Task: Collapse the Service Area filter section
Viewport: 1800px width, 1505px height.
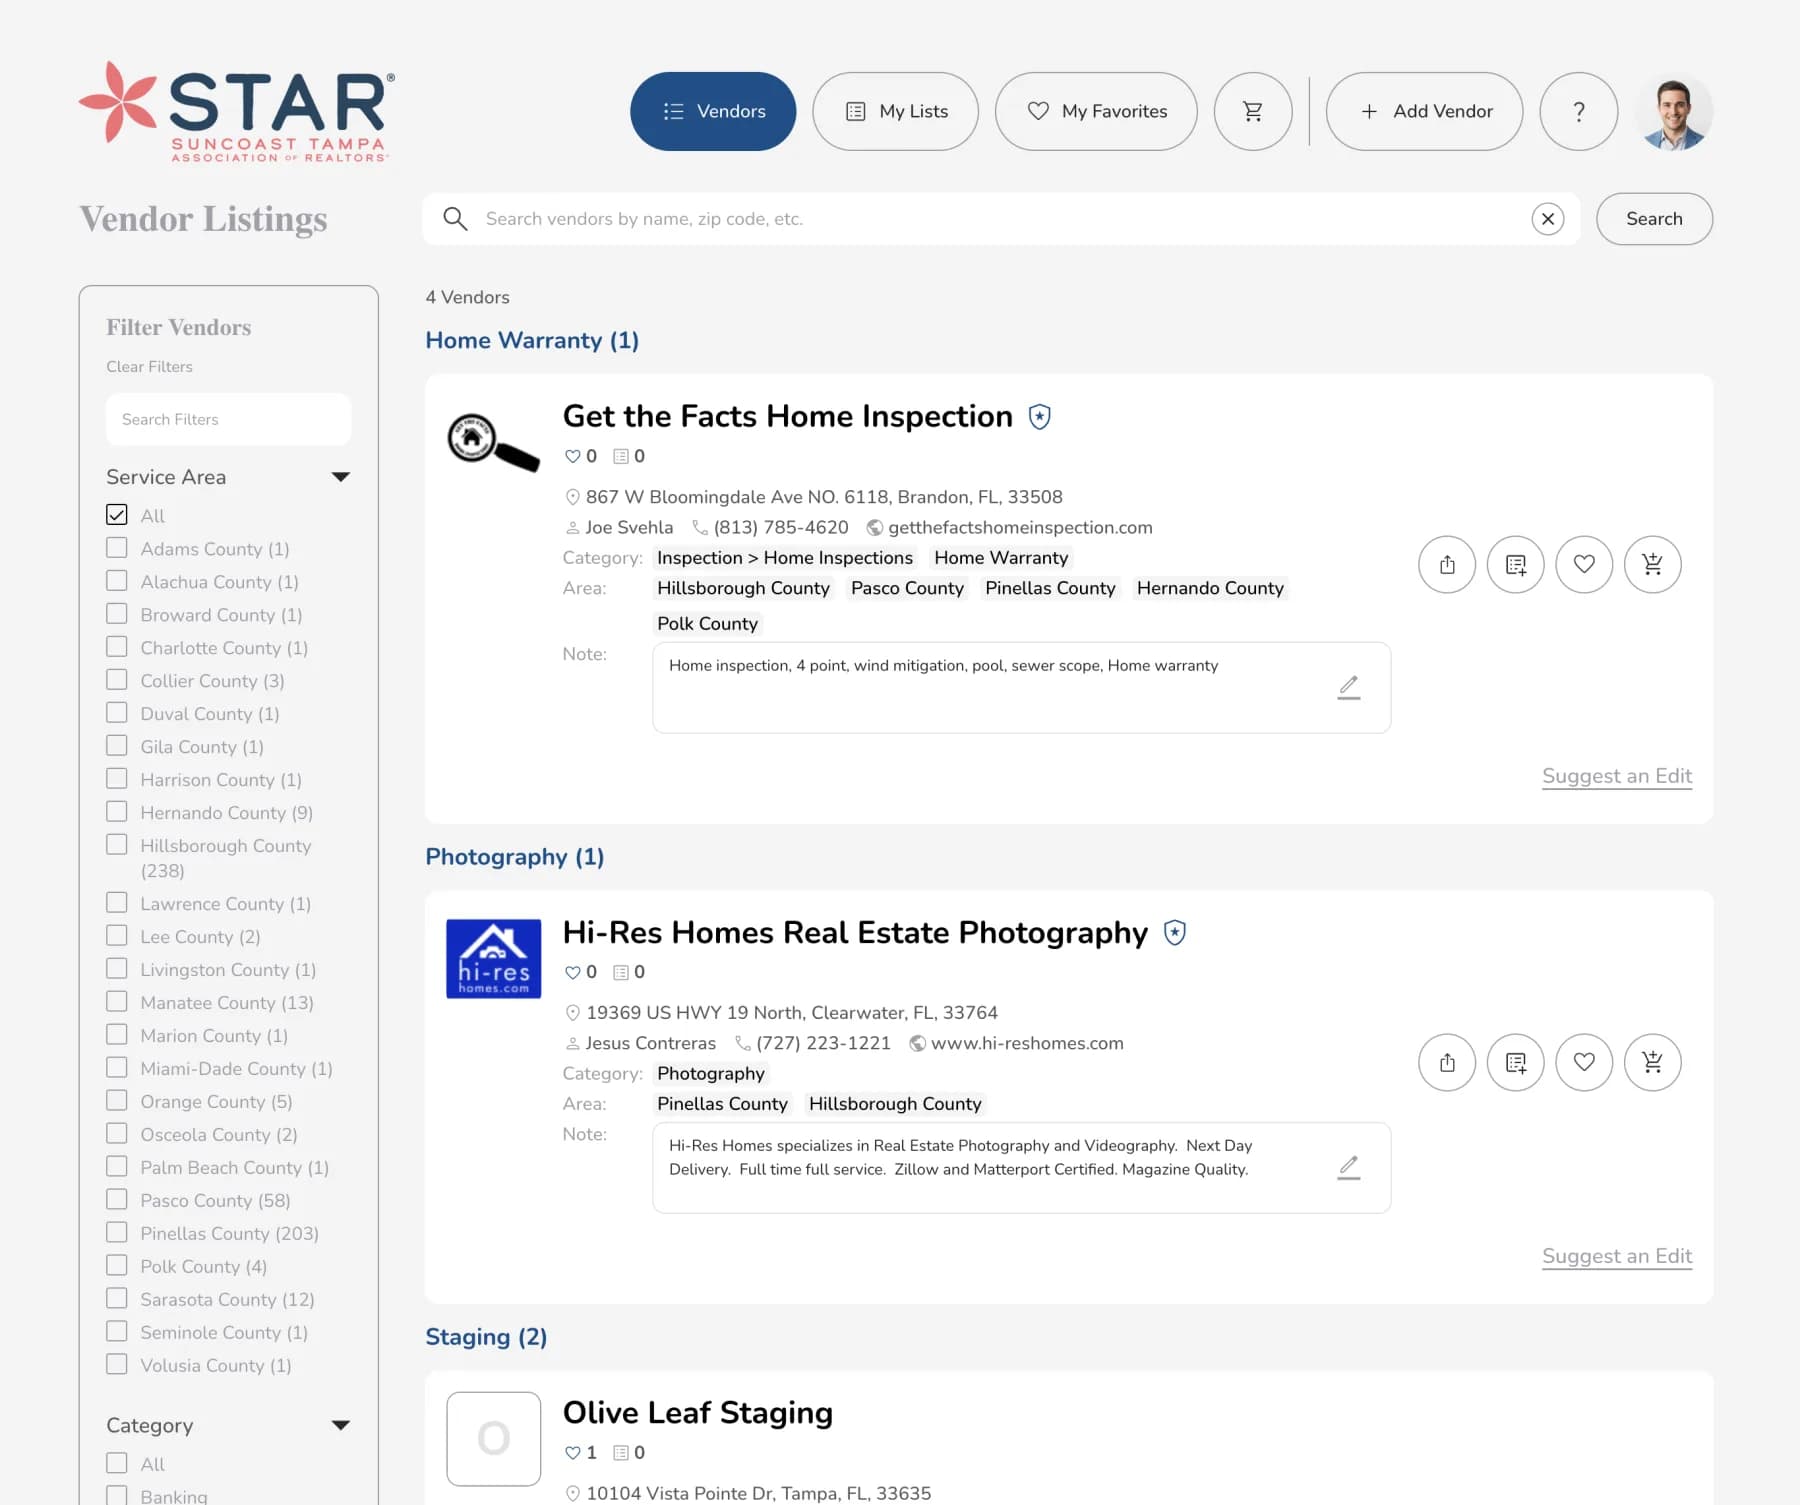Action: tap(340, 477)
